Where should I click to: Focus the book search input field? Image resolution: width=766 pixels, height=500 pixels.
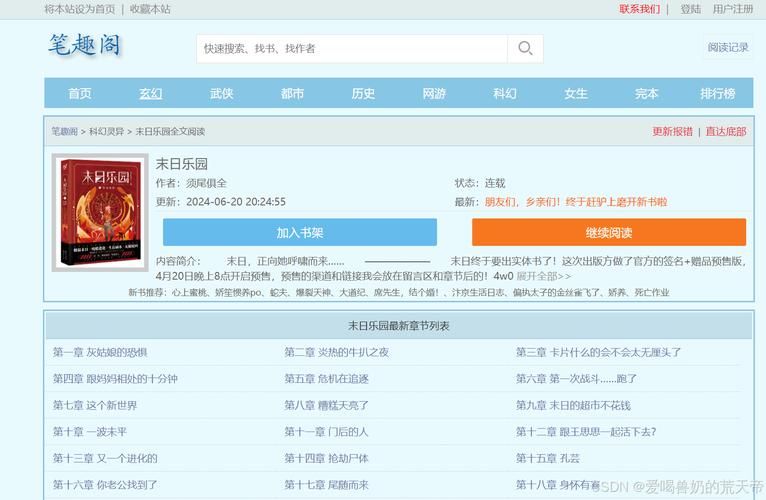point(352,48)
